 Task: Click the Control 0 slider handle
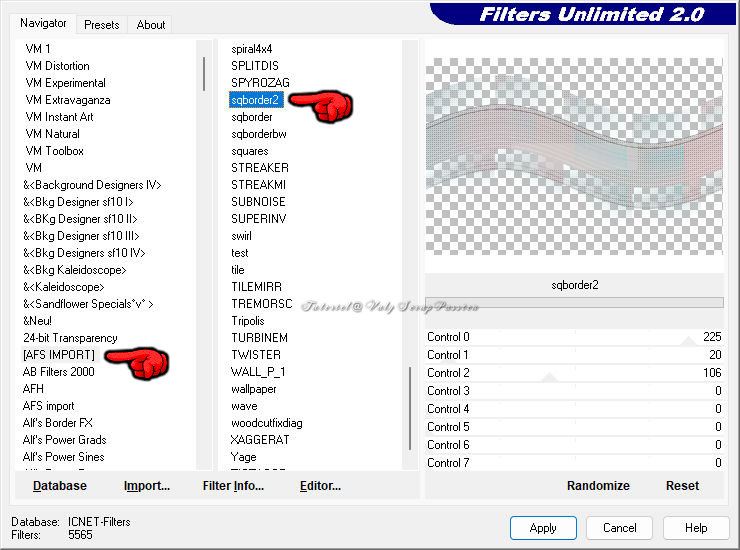688,341
